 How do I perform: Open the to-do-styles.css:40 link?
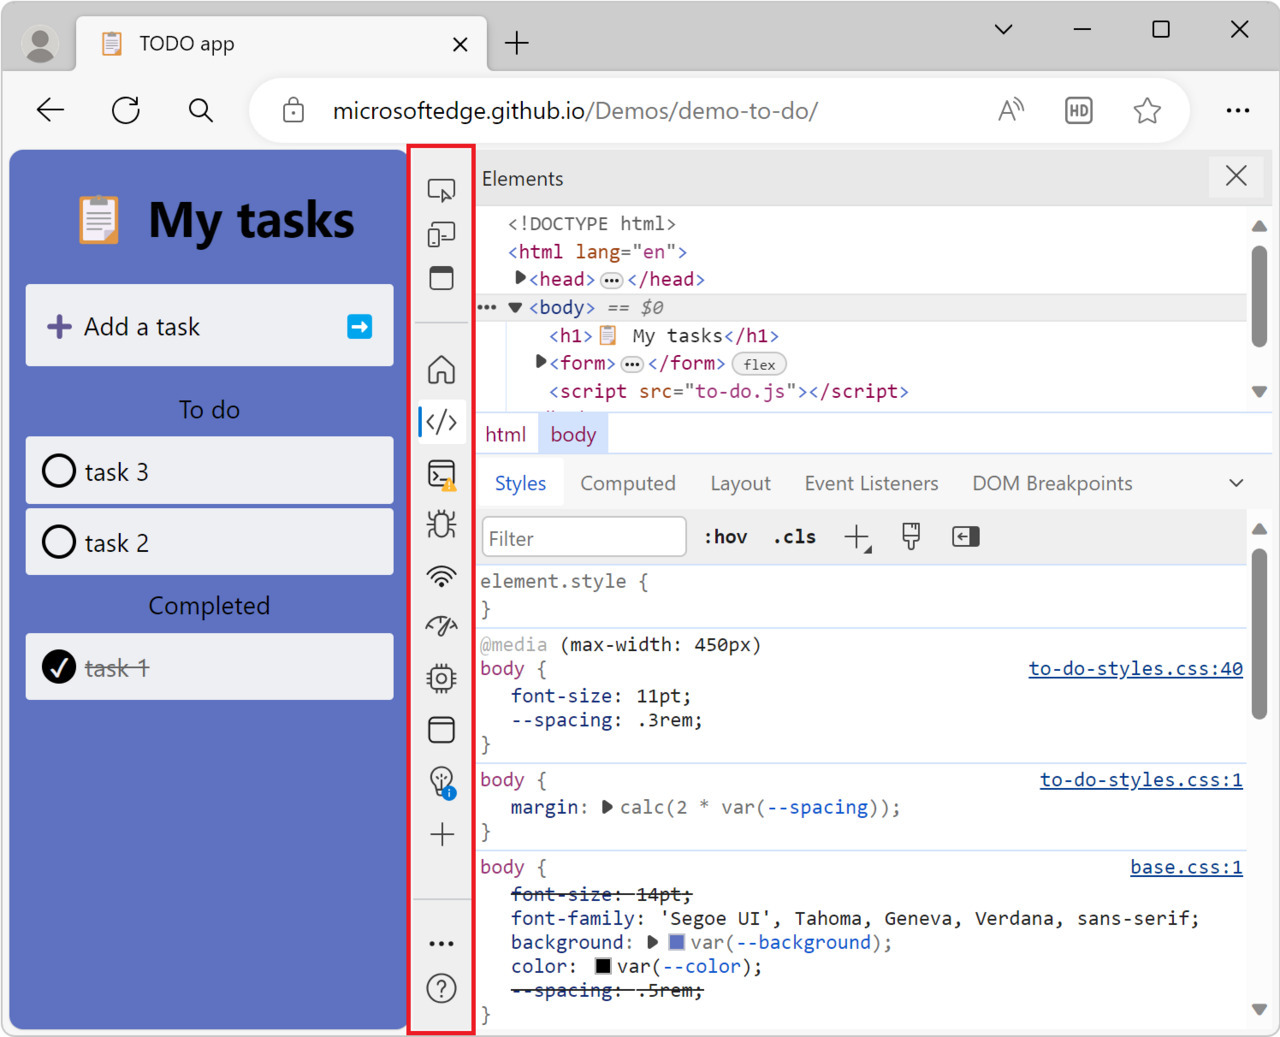pyautogui.click(x=1135, y=668)
